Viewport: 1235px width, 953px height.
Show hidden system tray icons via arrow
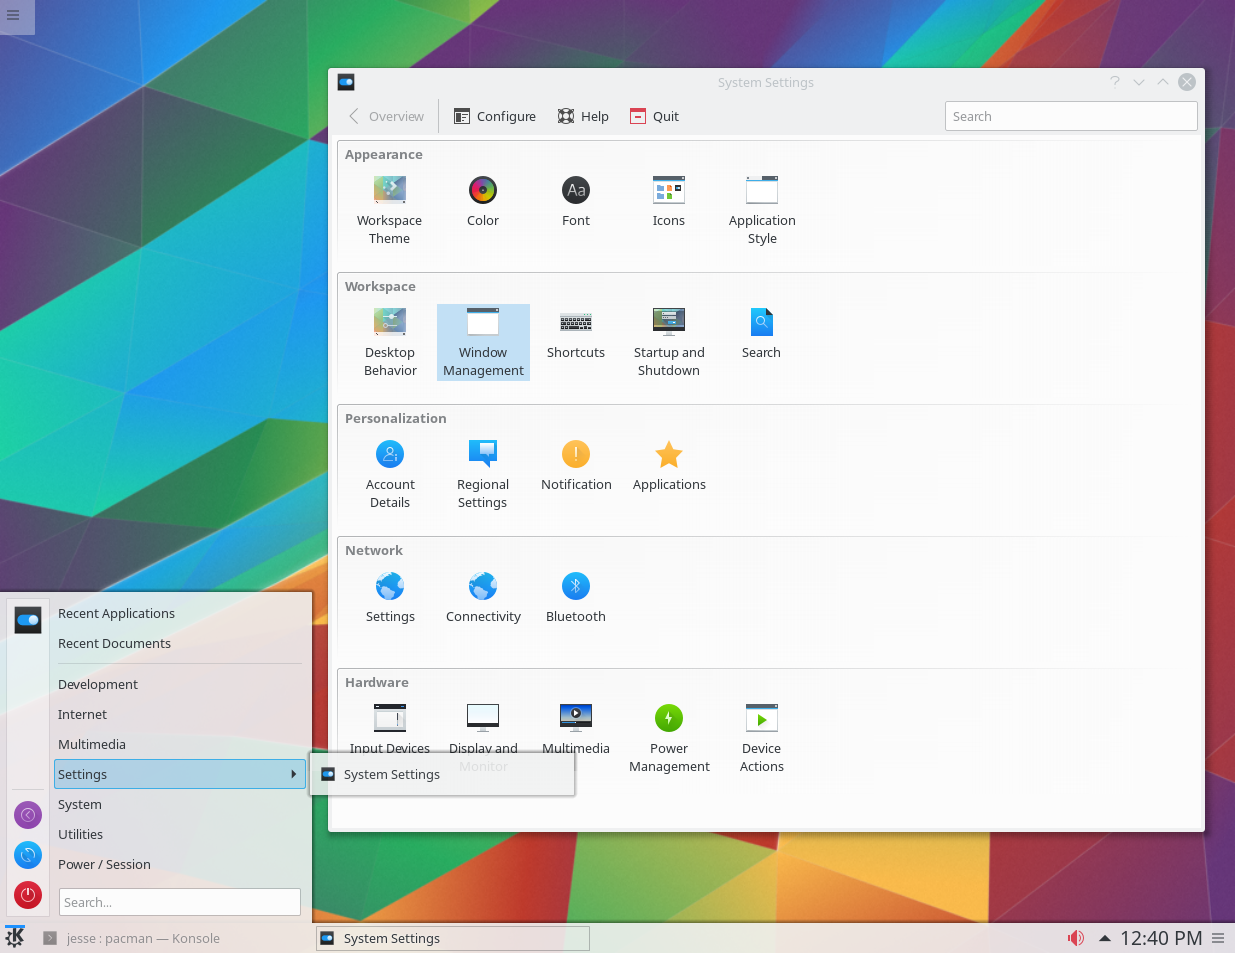[1105, 938]
